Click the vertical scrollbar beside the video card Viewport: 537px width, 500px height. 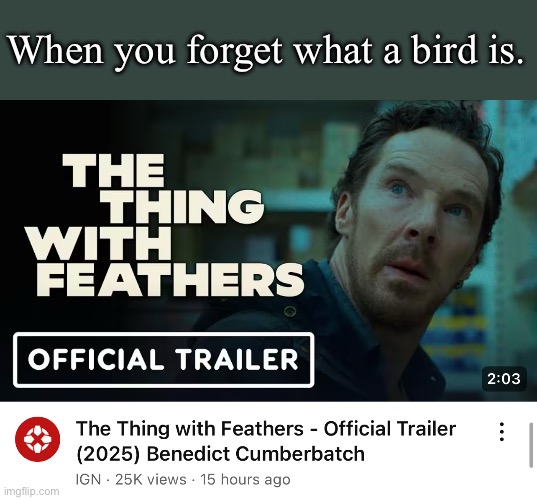(531, 445)
